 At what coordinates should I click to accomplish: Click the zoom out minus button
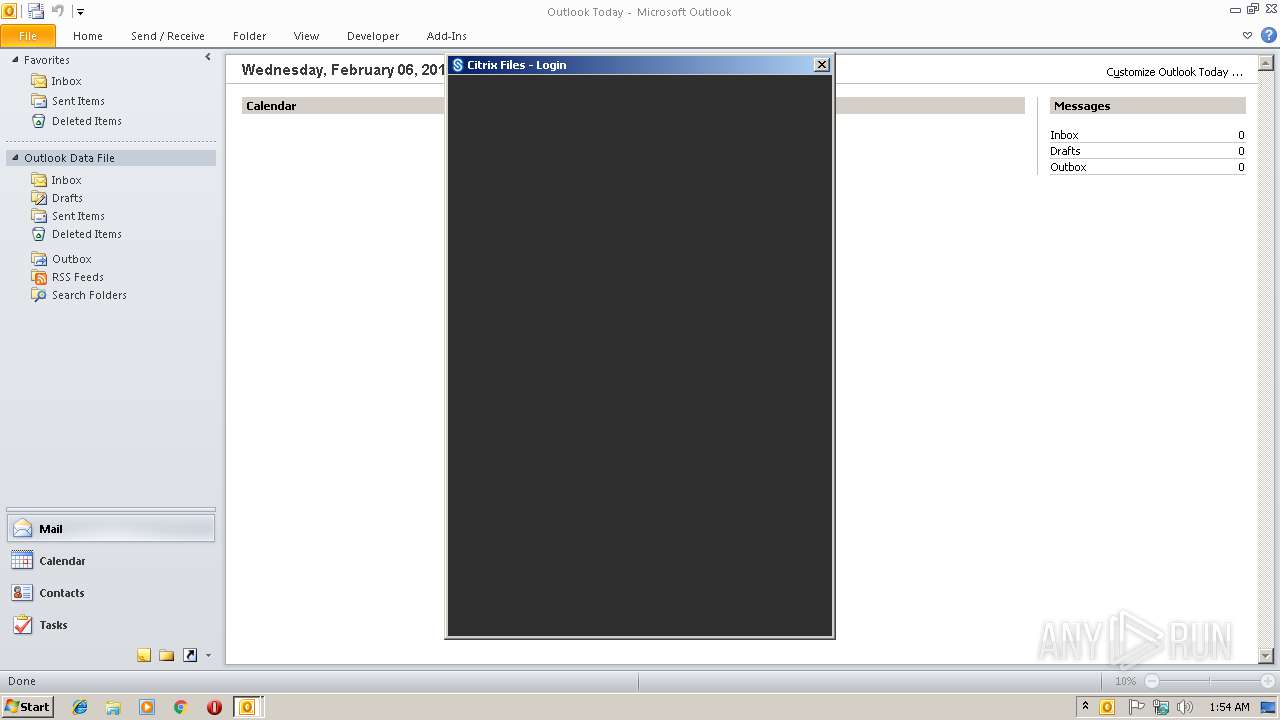tap(1151, 681)
